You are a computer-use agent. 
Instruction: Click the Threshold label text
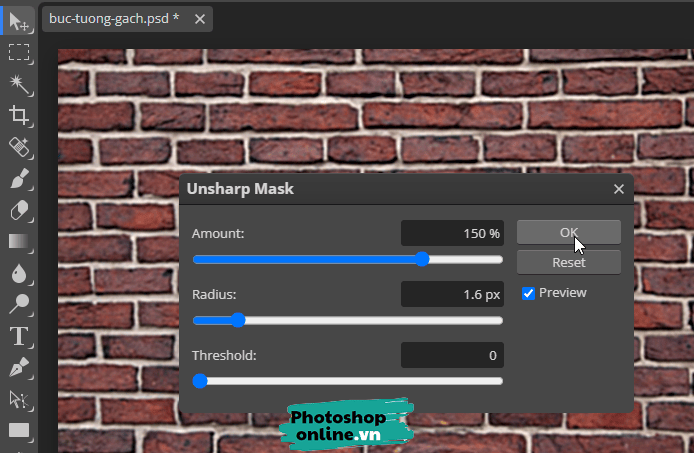(224, 356)
